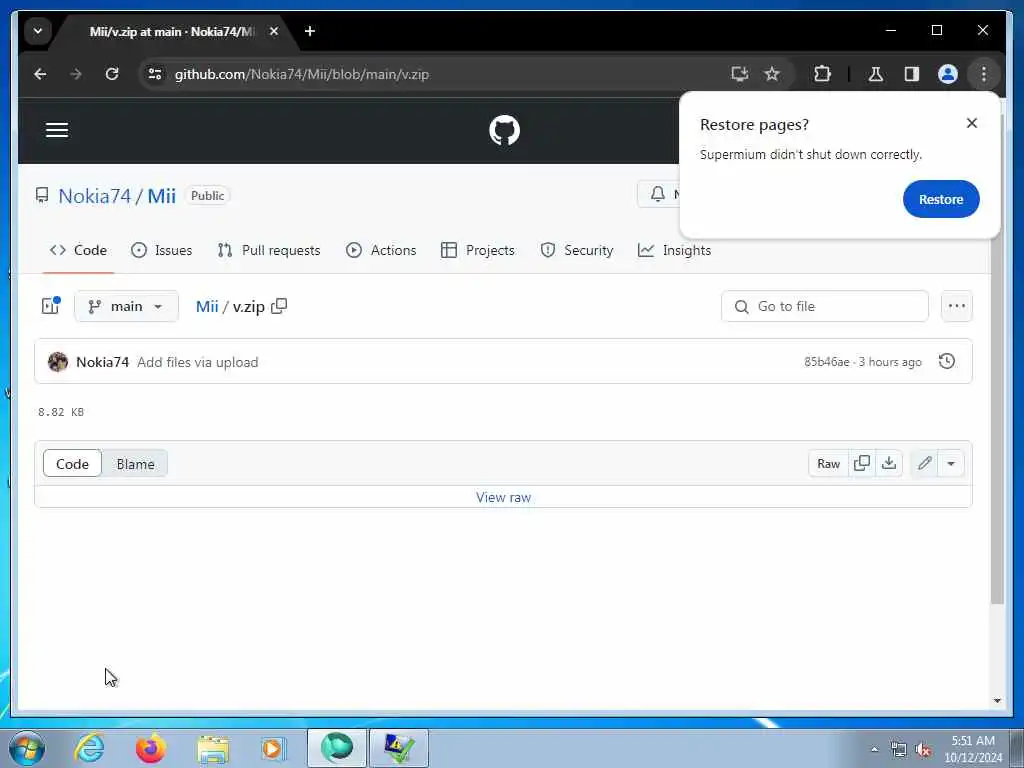Select the Actions tab

click(x=381, y=250)
